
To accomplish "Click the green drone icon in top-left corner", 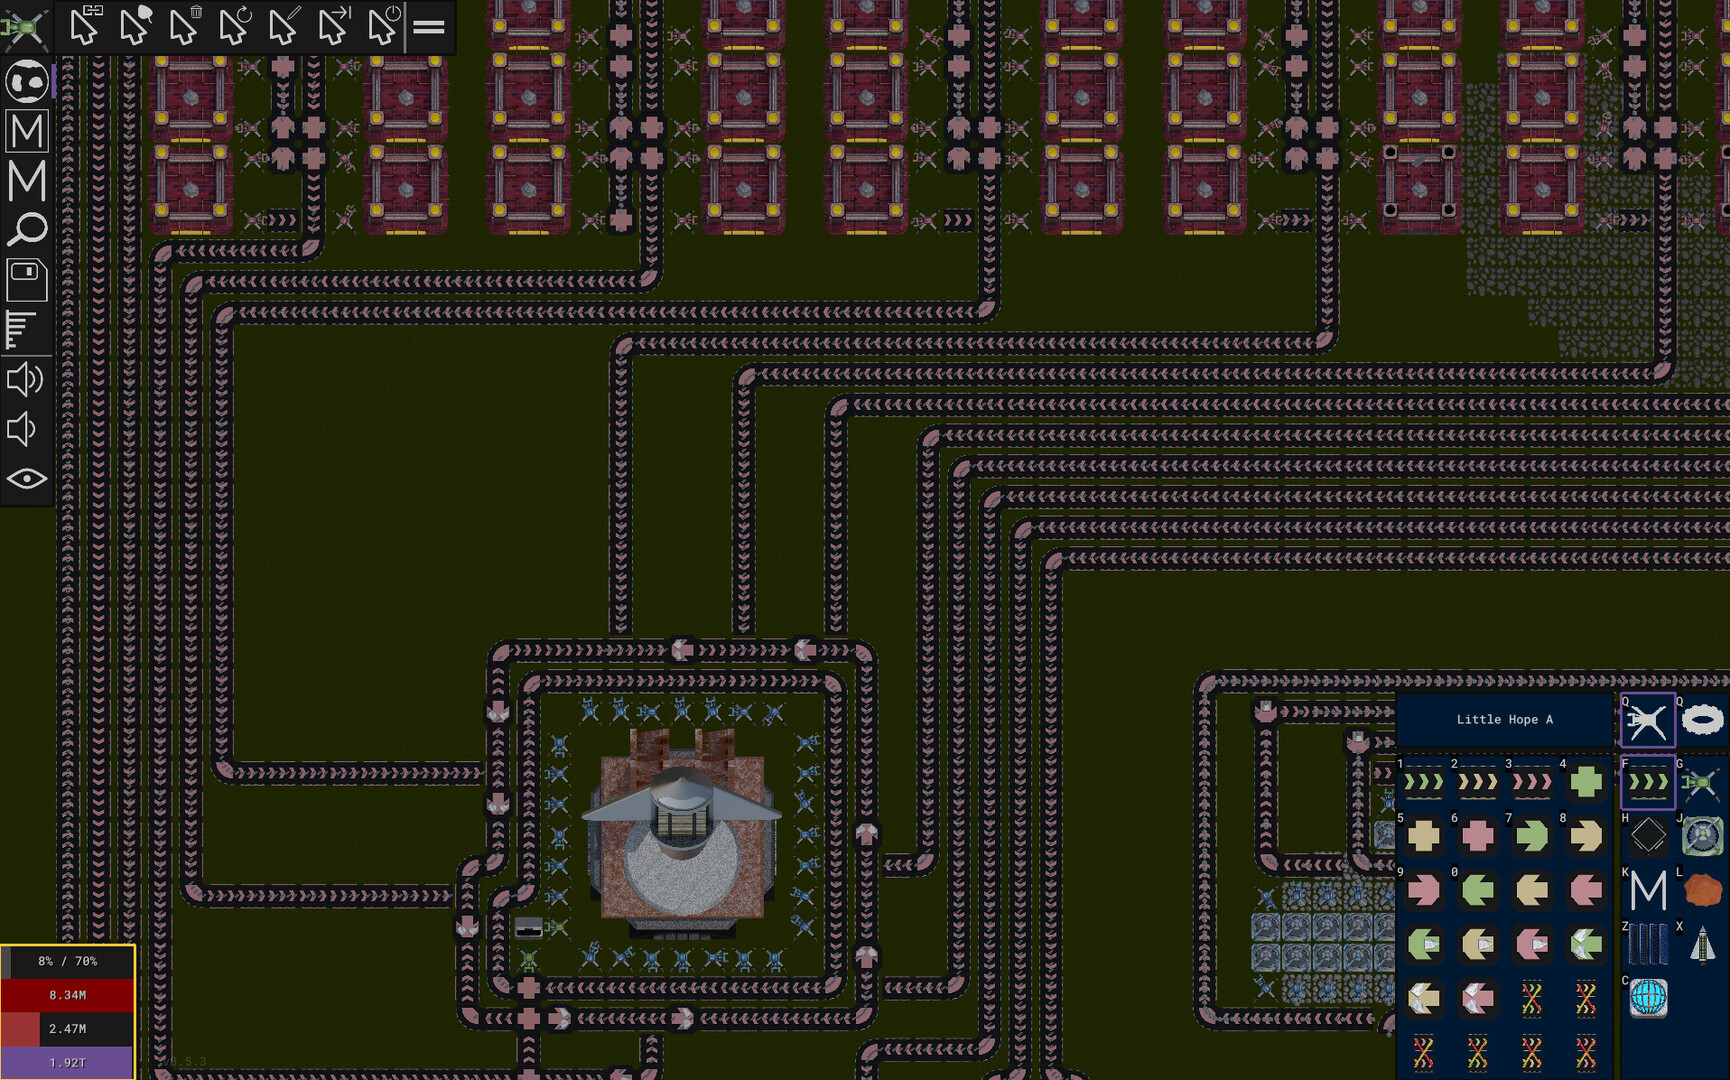I will (x=25, y=27).
